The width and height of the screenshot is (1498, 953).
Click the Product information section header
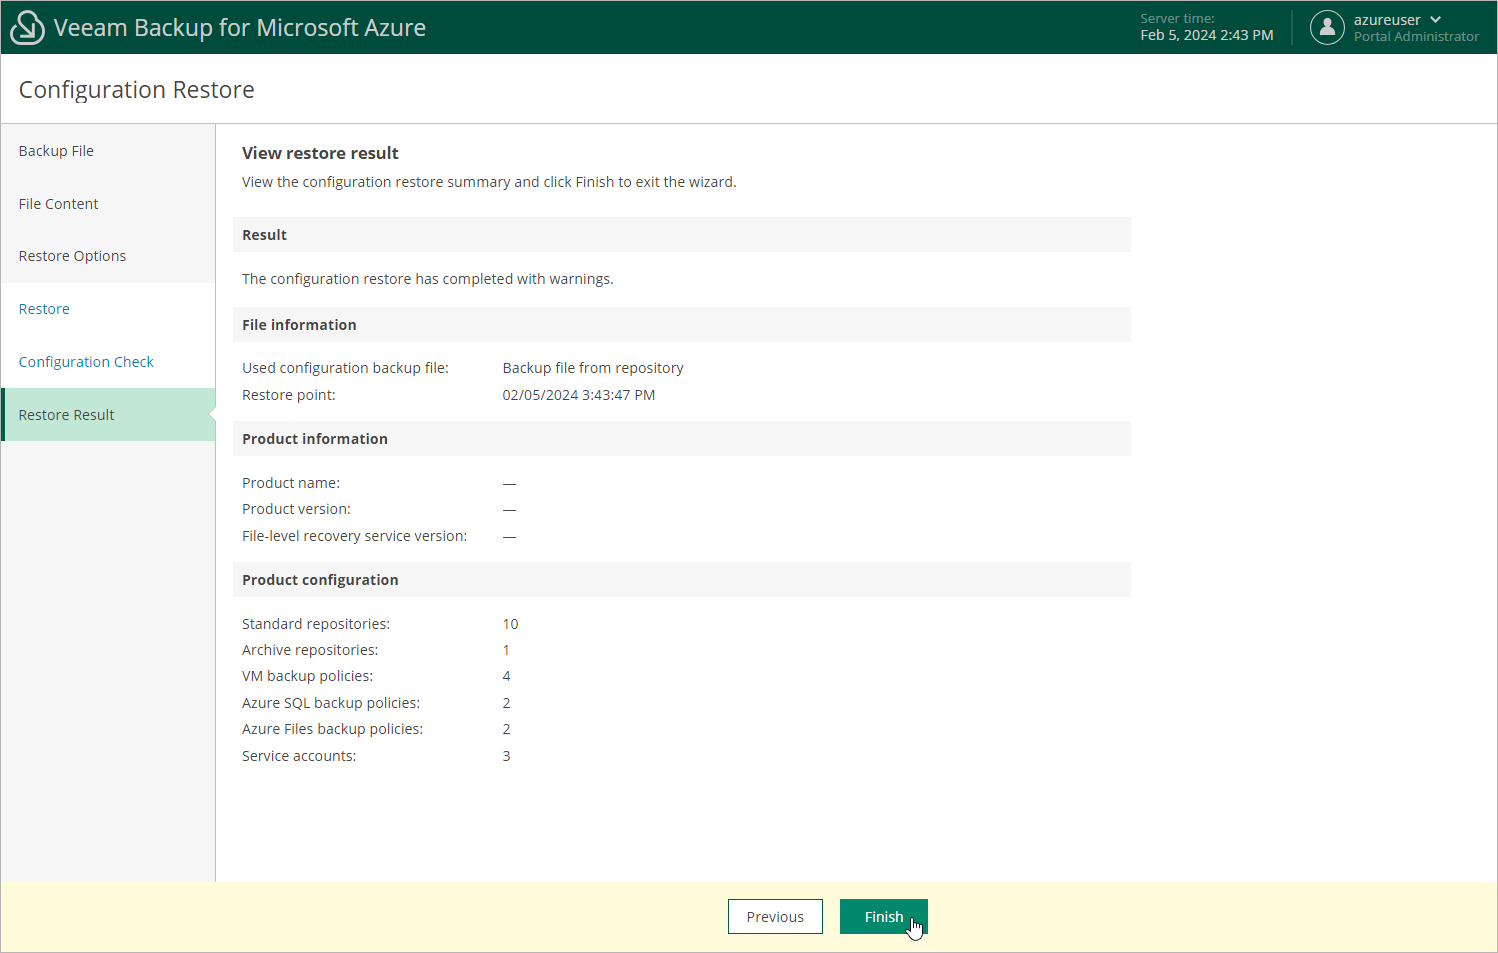click(x=682, y=439)
